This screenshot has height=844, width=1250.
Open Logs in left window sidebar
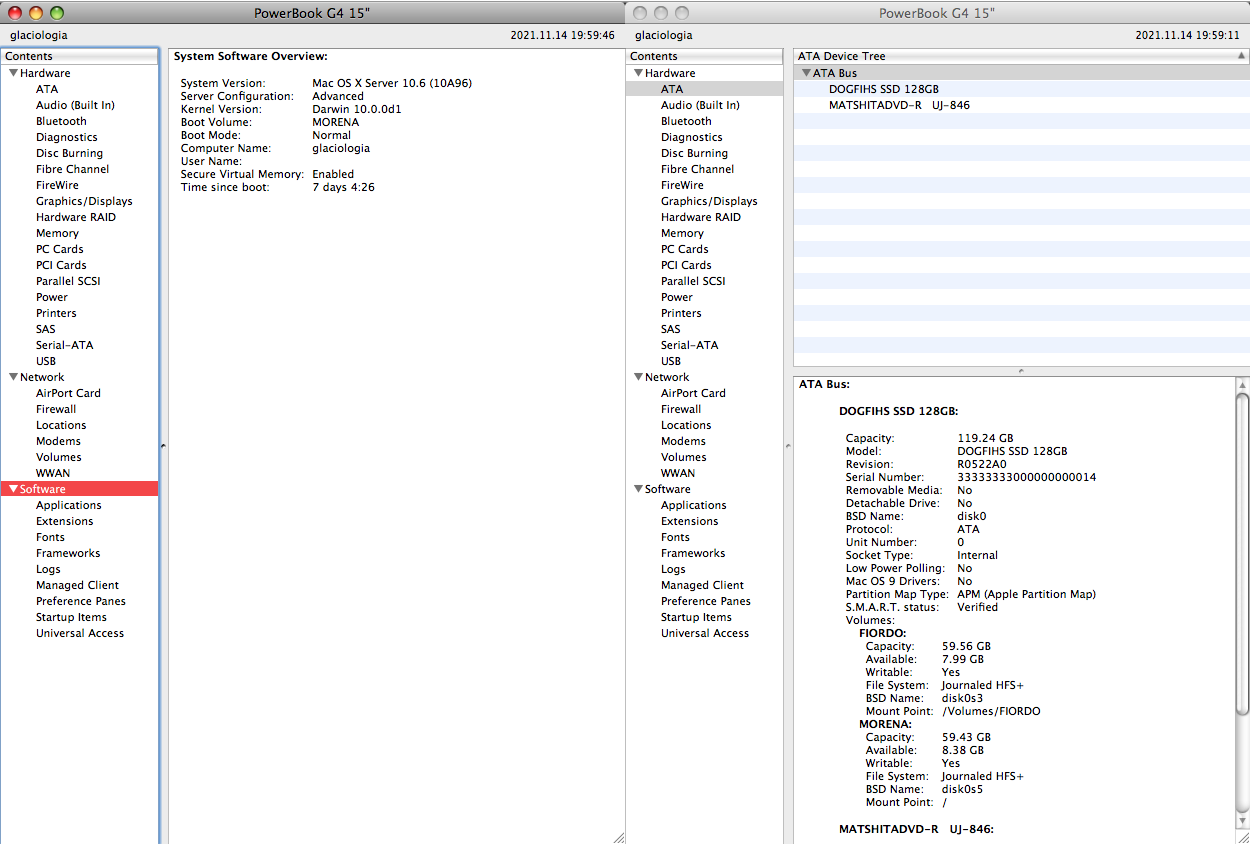(x=48, y=569)
